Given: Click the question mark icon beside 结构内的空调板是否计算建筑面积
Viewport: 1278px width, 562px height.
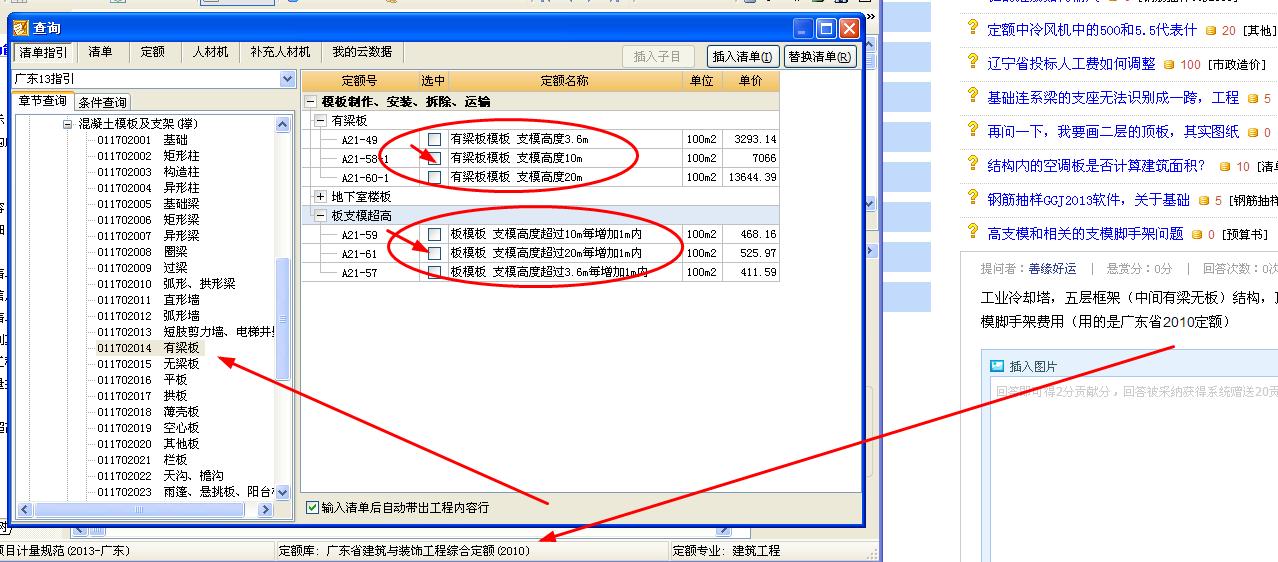Looking at the screenshot, I should tap(972, 164).
